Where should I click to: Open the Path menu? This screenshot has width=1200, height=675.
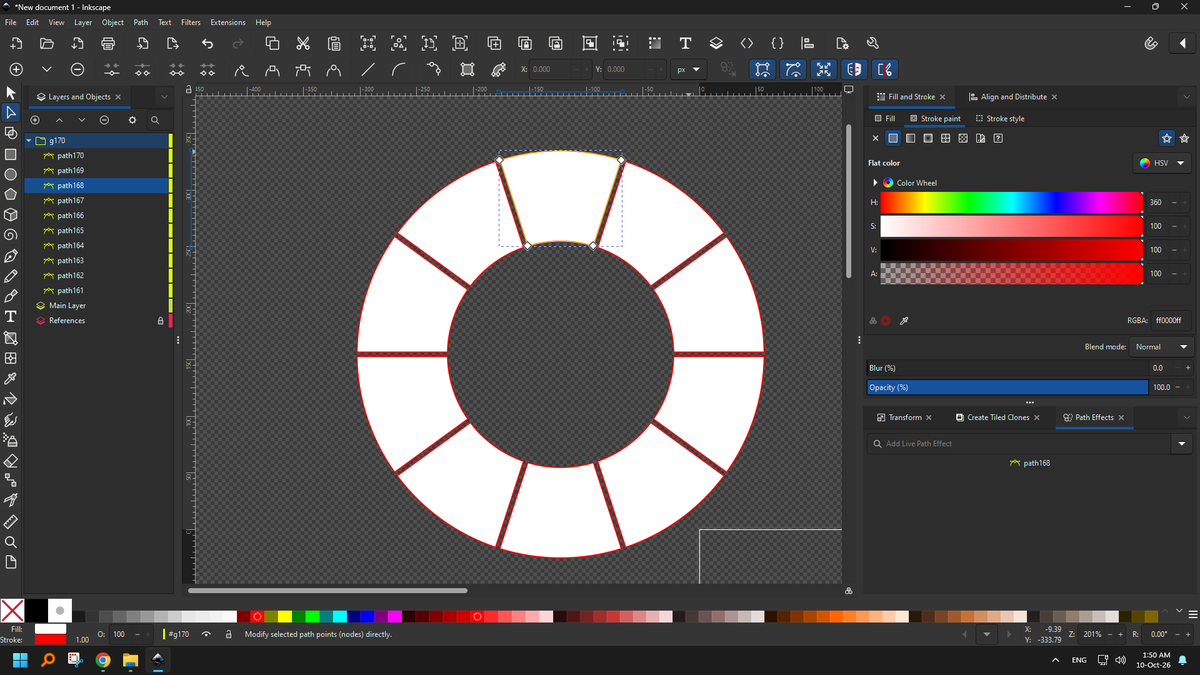click(141, 22)
